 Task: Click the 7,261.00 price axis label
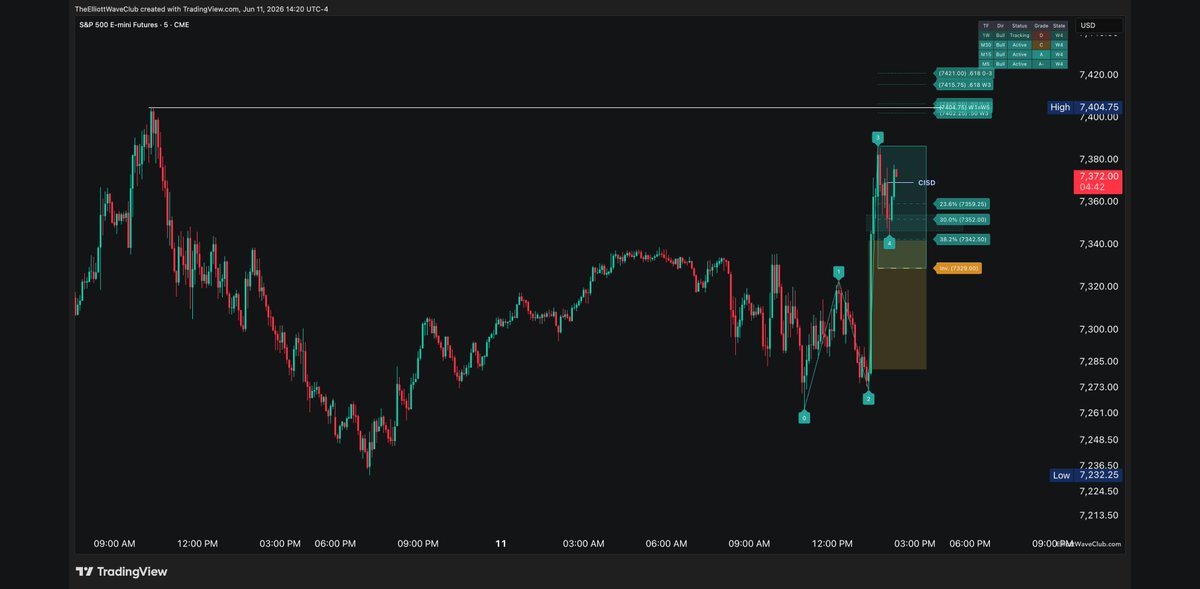[1098, 413]
